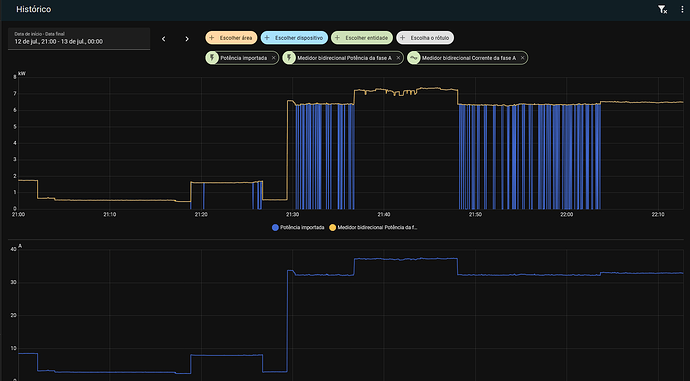Open the three-dot overflow menu
Screen dimensions: 690x381
coord(682,9)
